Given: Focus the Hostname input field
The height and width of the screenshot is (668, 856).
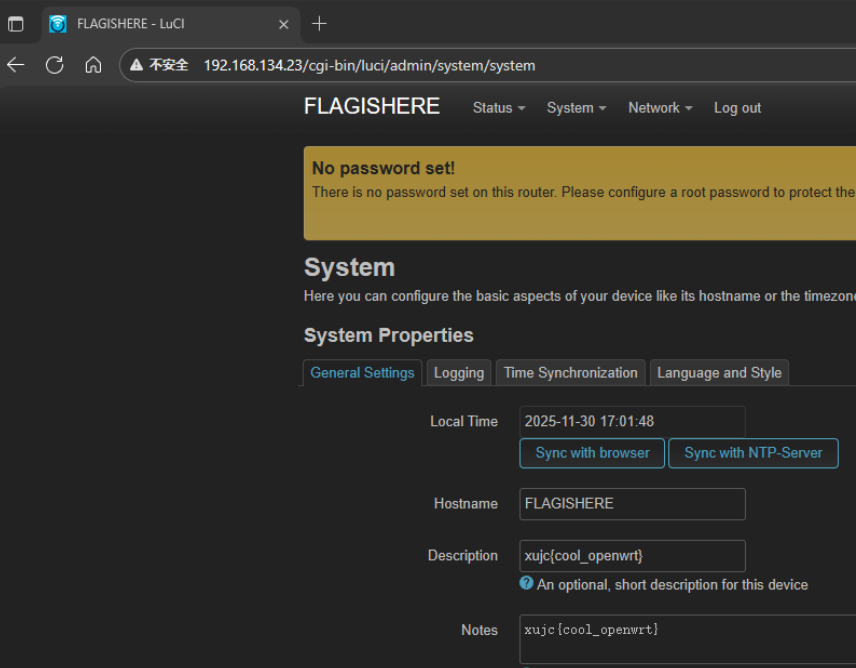Looking at the screenshot, I should [632, 504].
